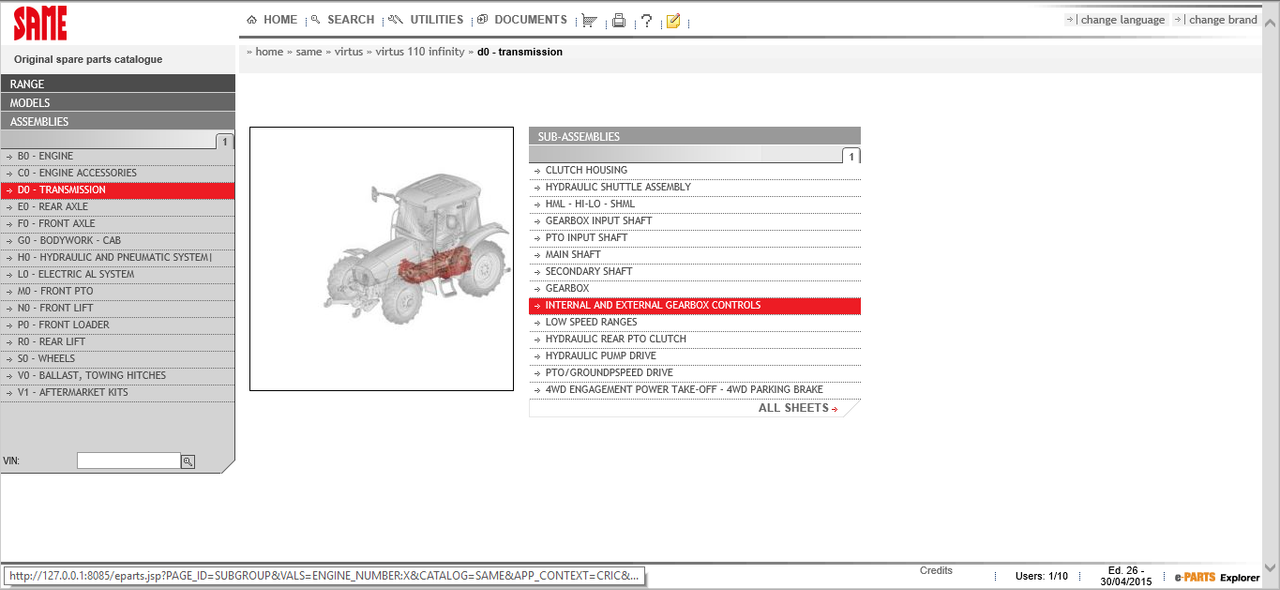Expand the MODELS section header
The height and width of the screenshot is (590, 1280).
tap(118, 103)
